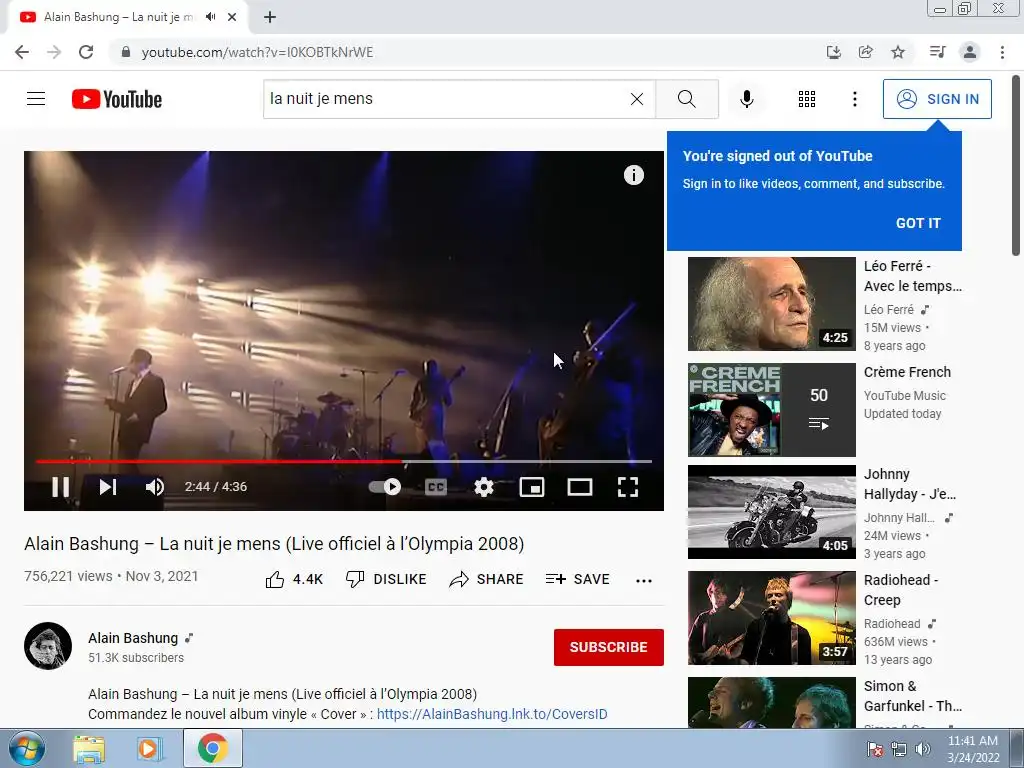This screenshot has height=768, width=1024.
Task: Reload the current page
Action: tap(86, 52)
